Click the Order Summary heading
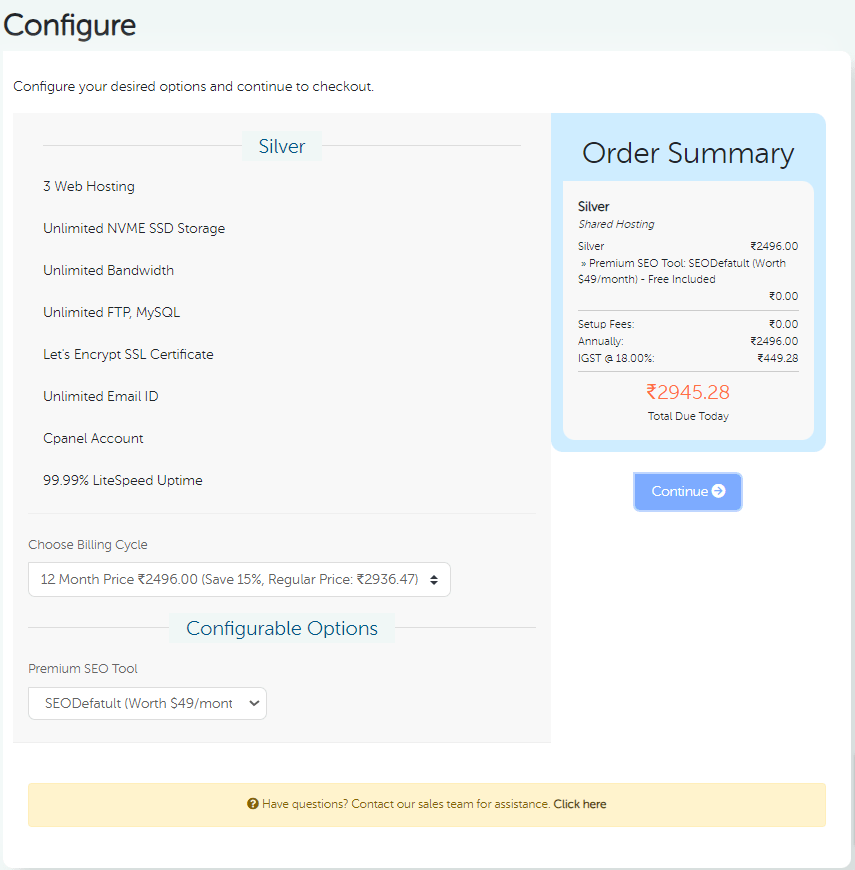 (687, 152)
